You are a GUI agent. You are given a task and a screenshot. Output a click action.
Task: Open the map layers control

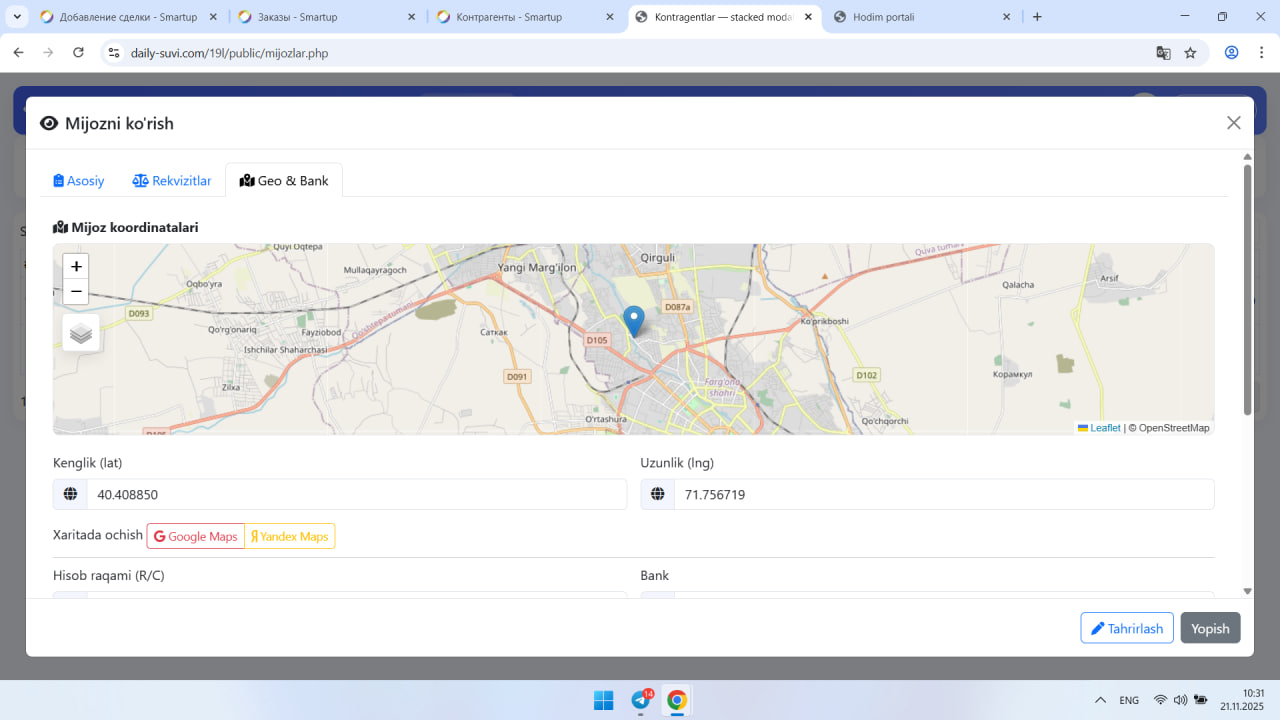pyautogui.click(x=81, y=333)
